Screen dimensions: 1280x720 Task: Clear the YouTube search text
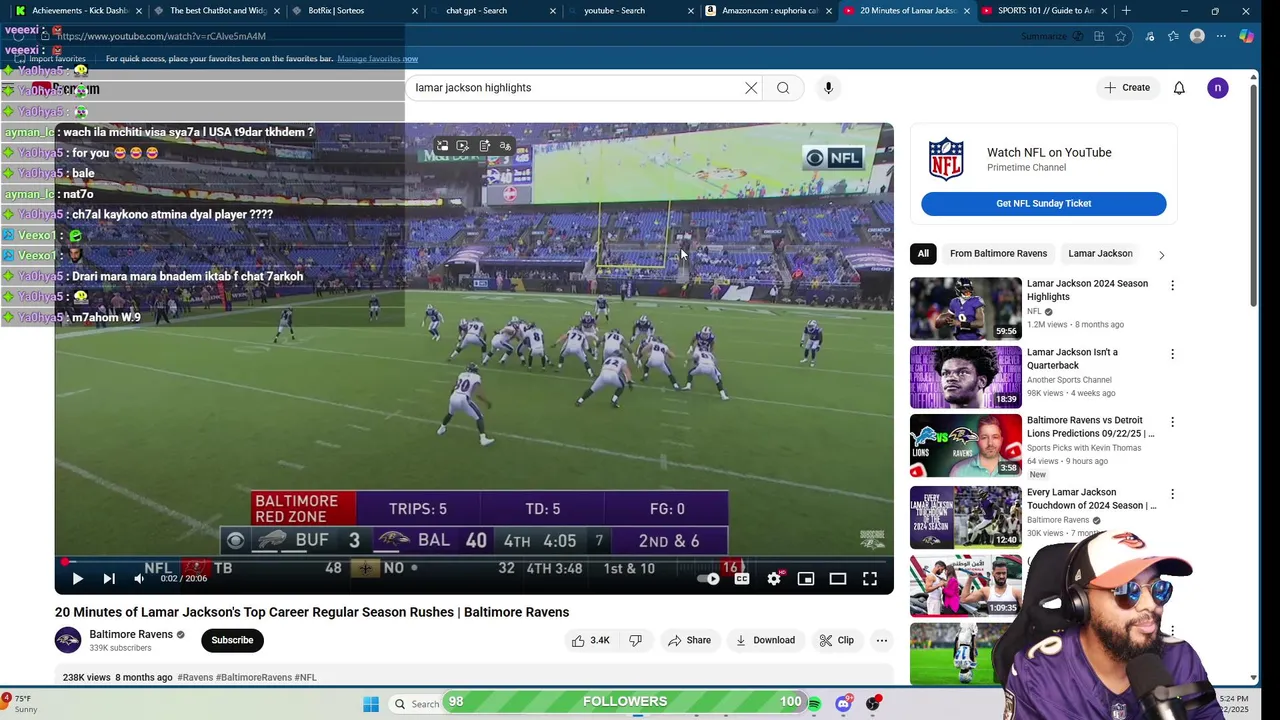751,88
